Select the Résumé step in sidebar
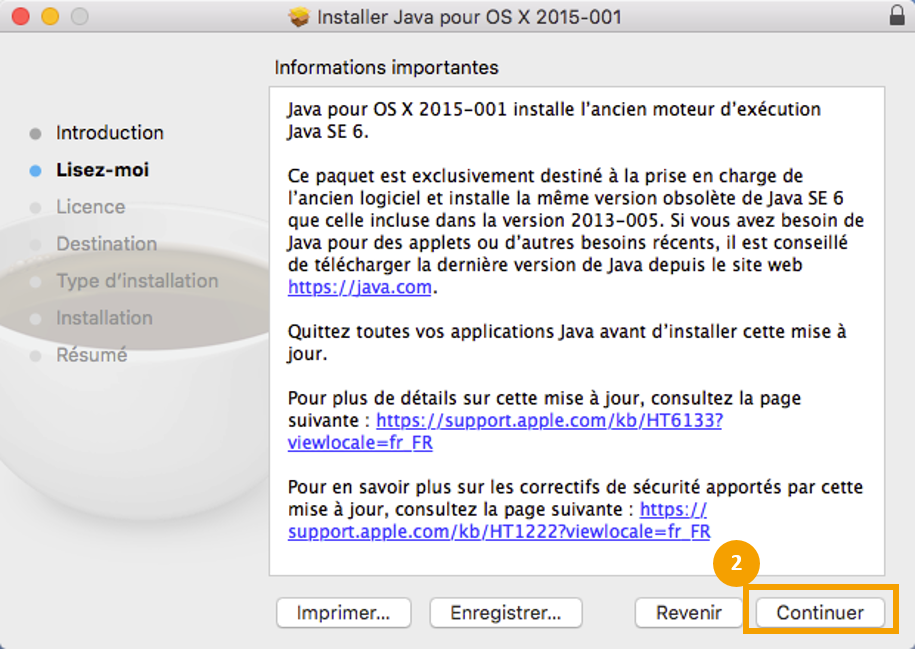This screenshot has height=649, width=915. pyautogui.click(x=92, y=355)
